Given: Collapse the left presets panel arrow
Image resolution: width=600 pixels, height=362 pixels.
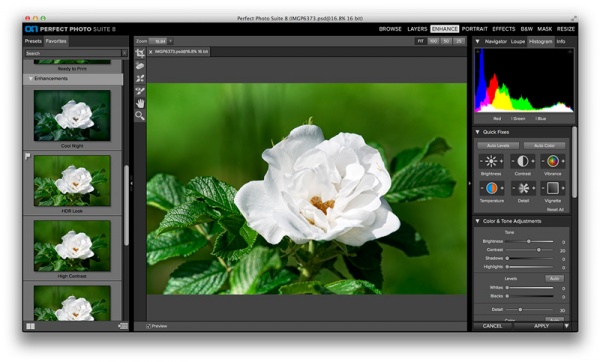Looking at the screenshot, I should coord(131,183).
